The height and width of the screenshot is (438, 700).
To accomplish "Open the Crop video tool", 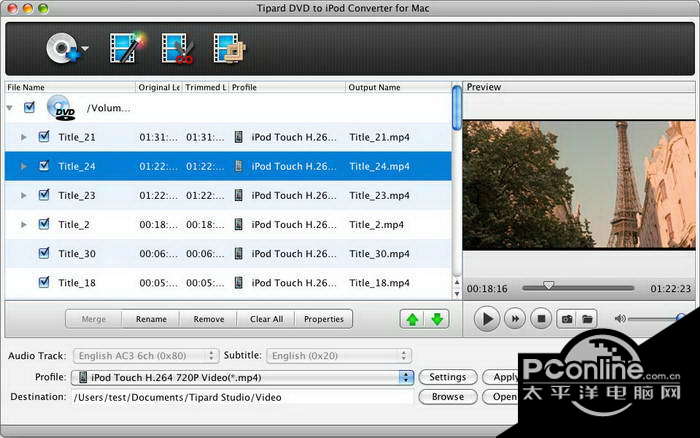I will coord(229,48).
